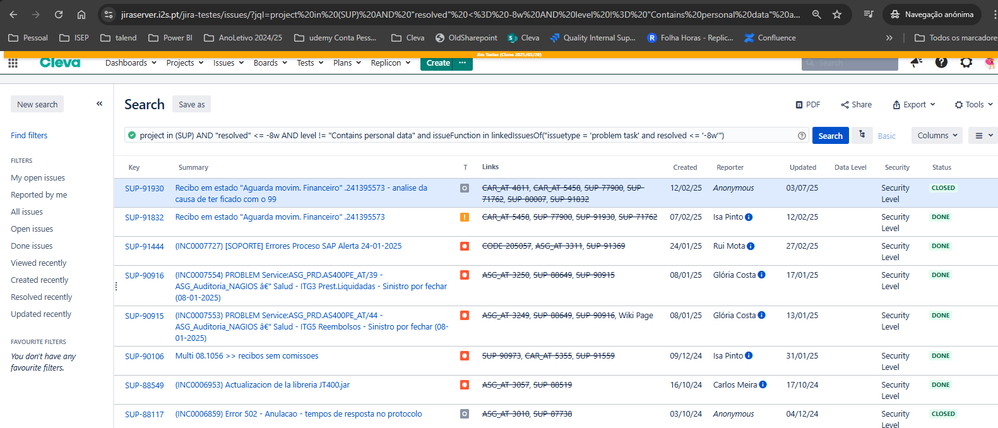
Task: Select the Resolved recently filter
Action: (x=41, y=297)
